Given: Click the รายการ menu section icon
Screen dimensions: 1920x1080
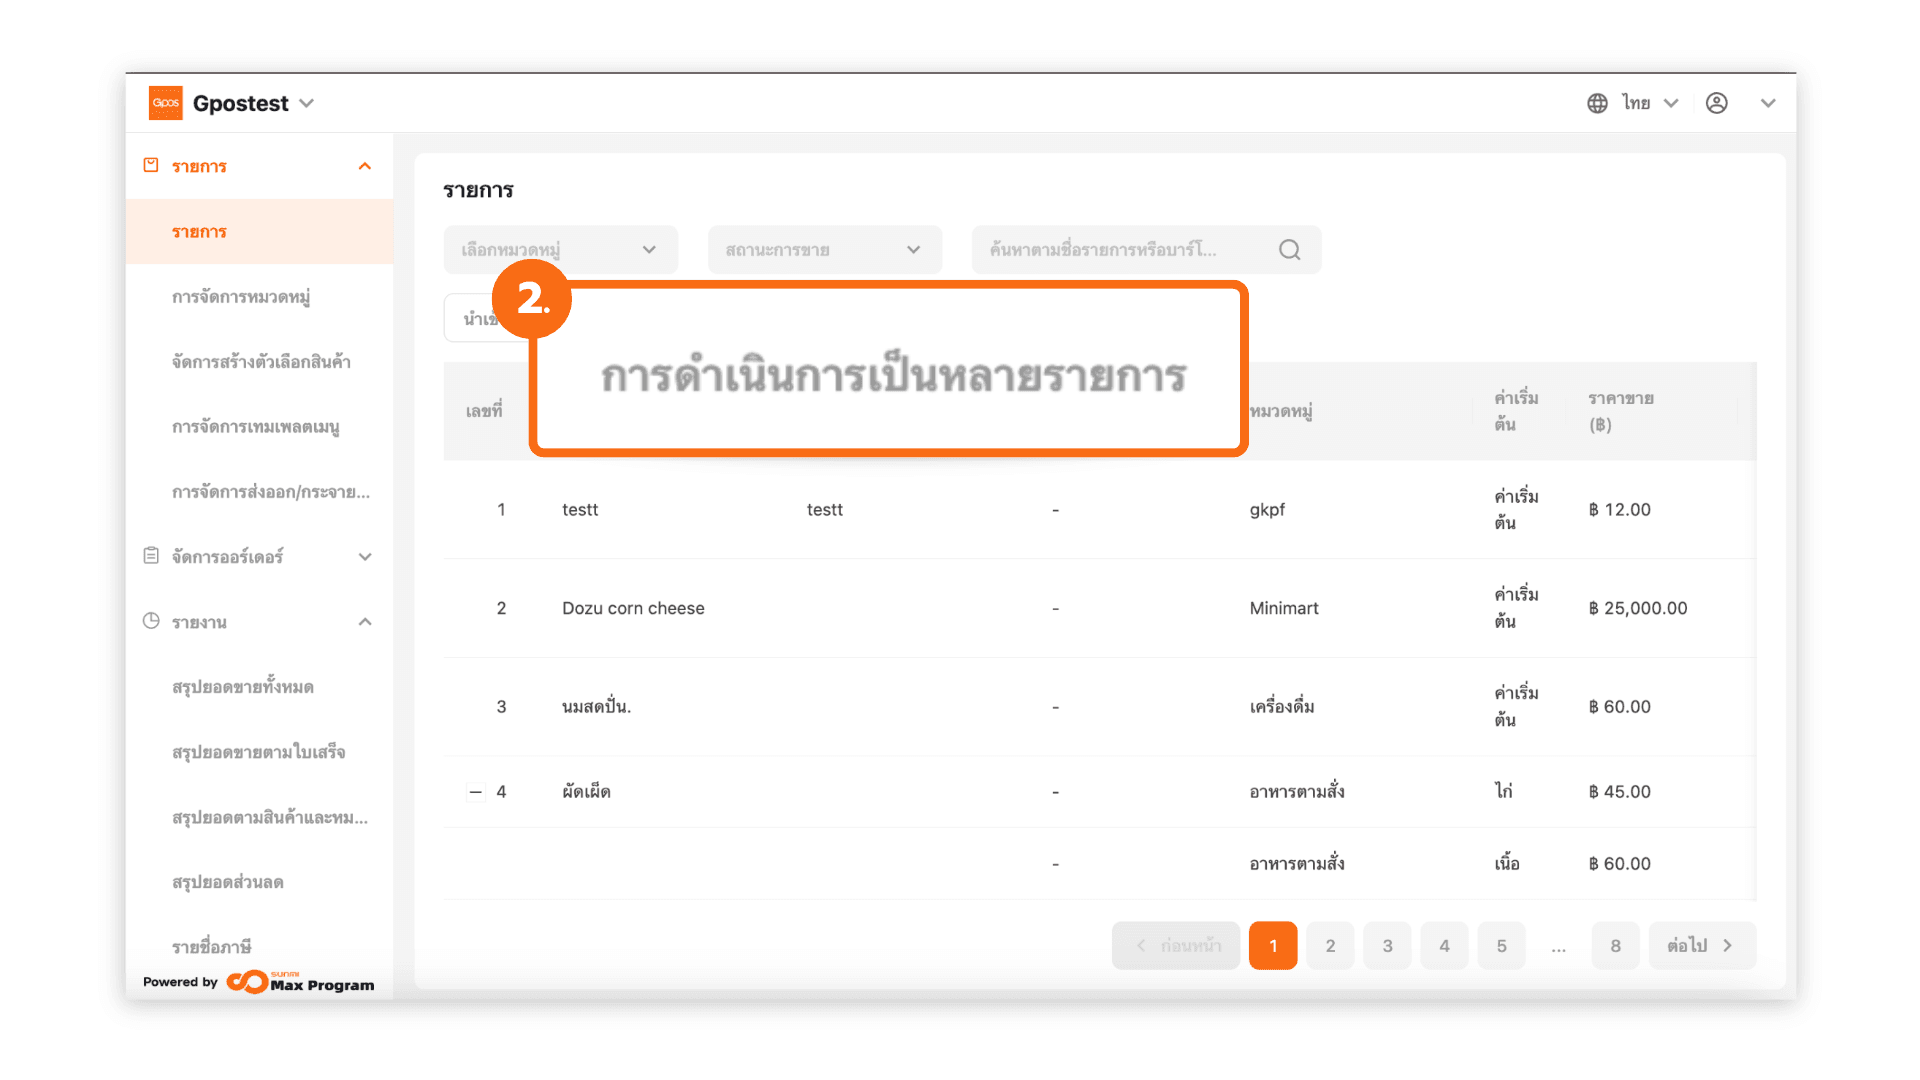Looking at the screenshot, I should click(151, 165).
